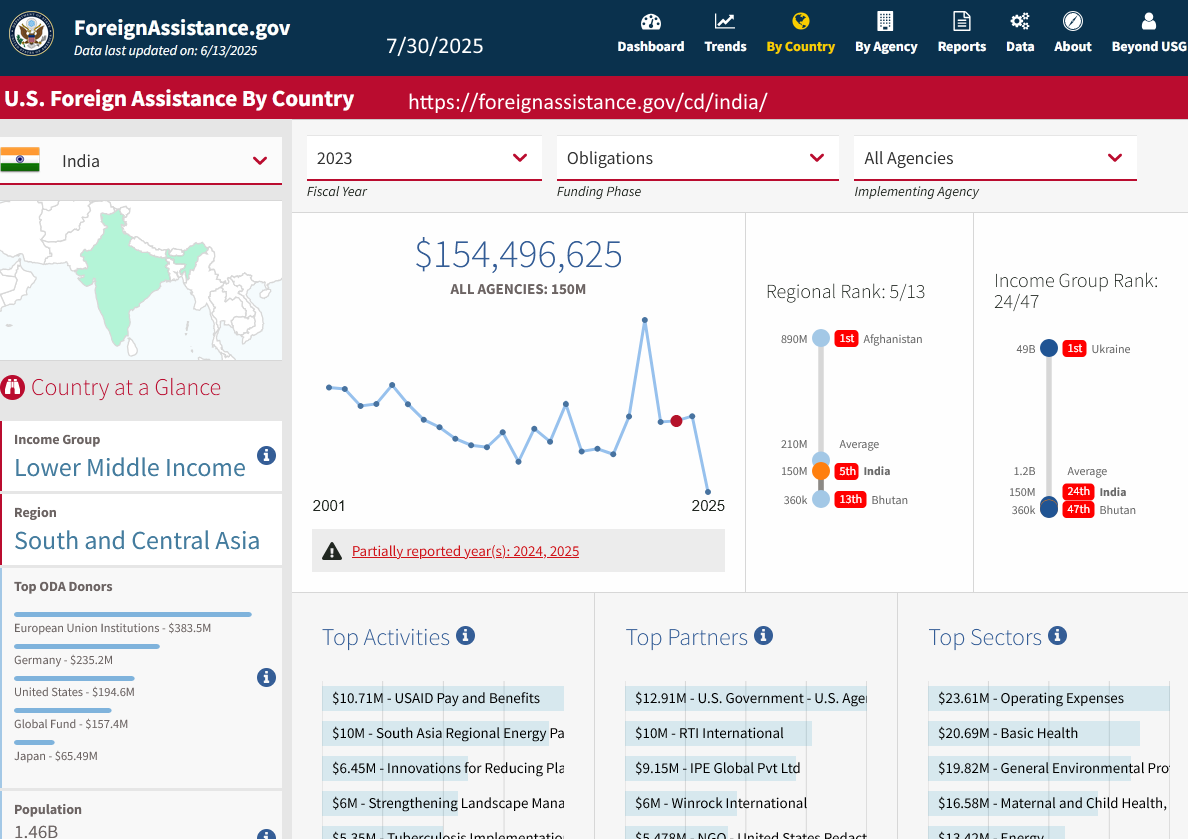Click the info icon next to Top Partners

click(x=764, y=636)
